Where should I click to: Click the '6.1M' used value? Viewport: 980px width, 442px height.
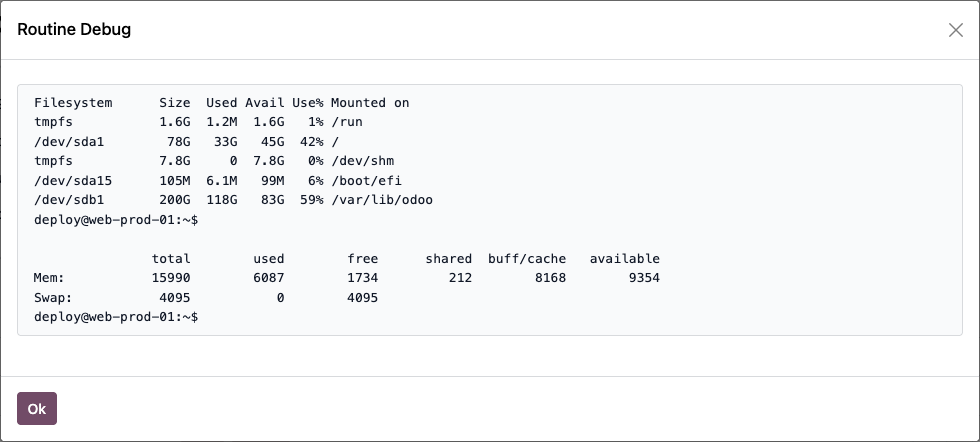(x=222, y=181)
